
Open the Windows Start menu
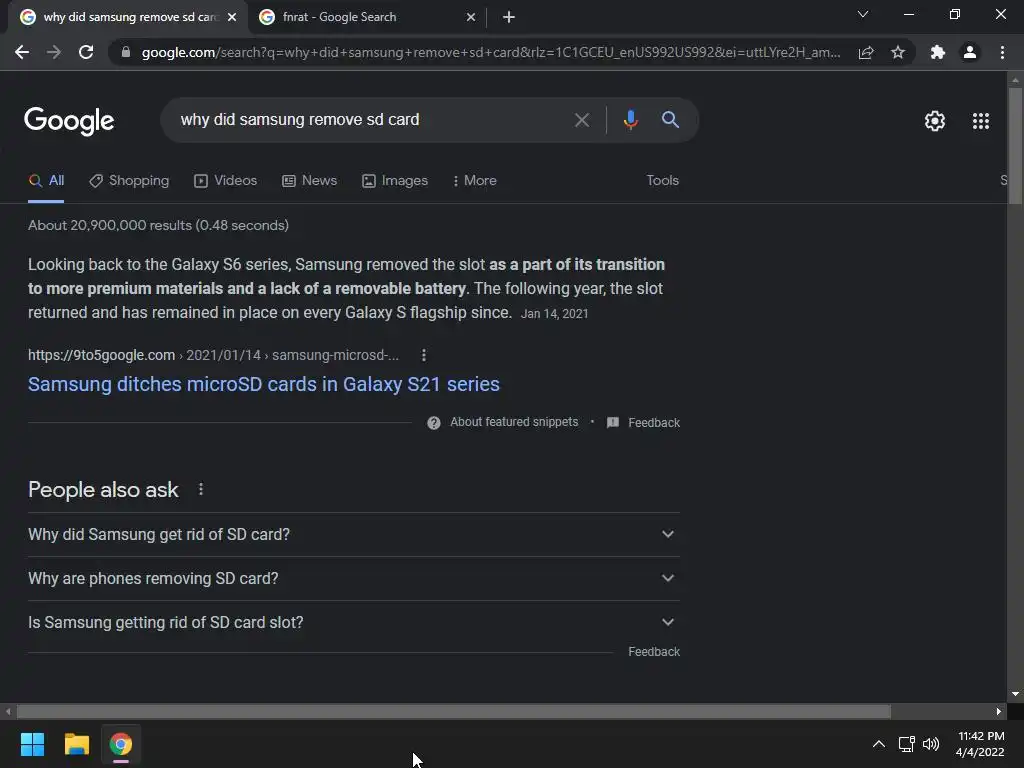point(32,744)
